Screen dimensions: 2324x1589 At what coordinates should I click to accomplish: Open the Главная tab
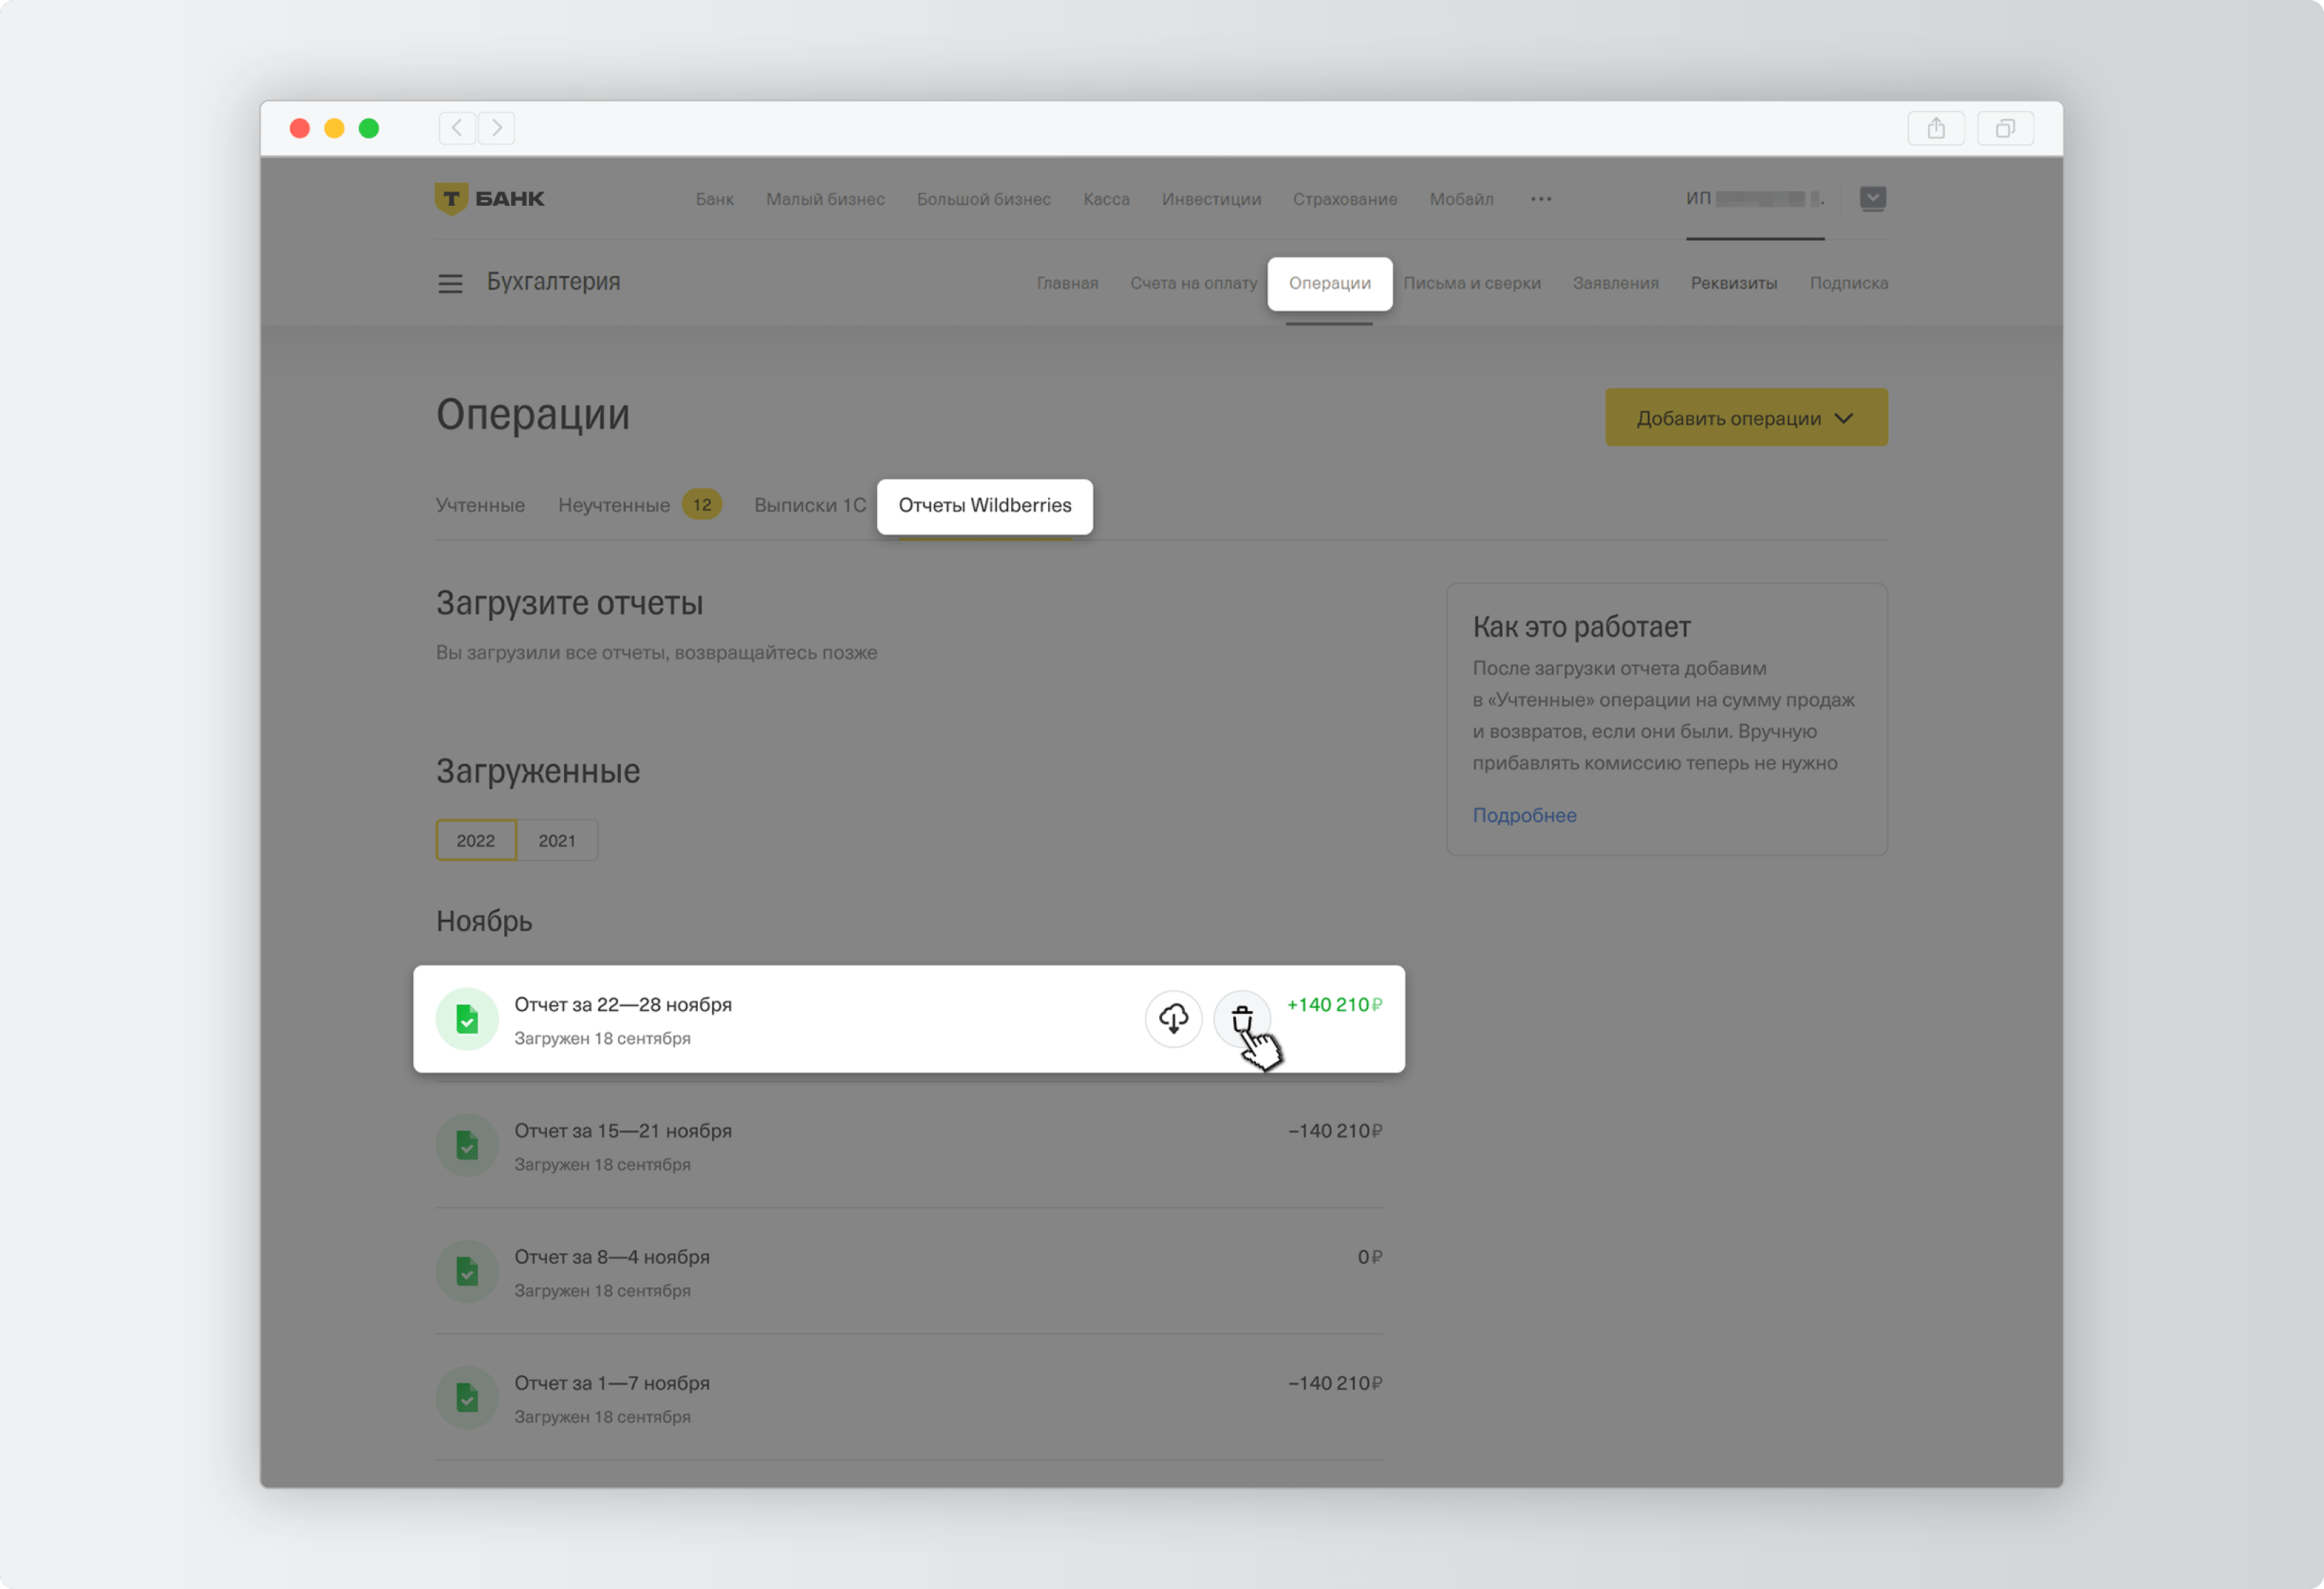[1067, 283]
